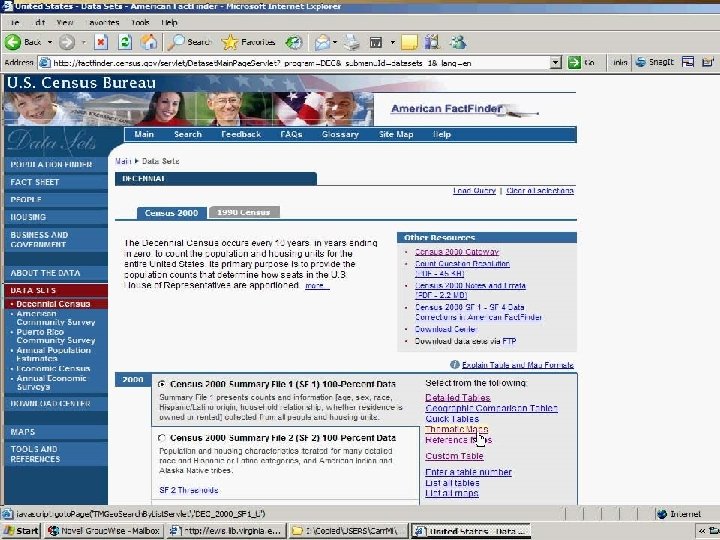Click the Mail envelope icon

(x=322, y=43)
